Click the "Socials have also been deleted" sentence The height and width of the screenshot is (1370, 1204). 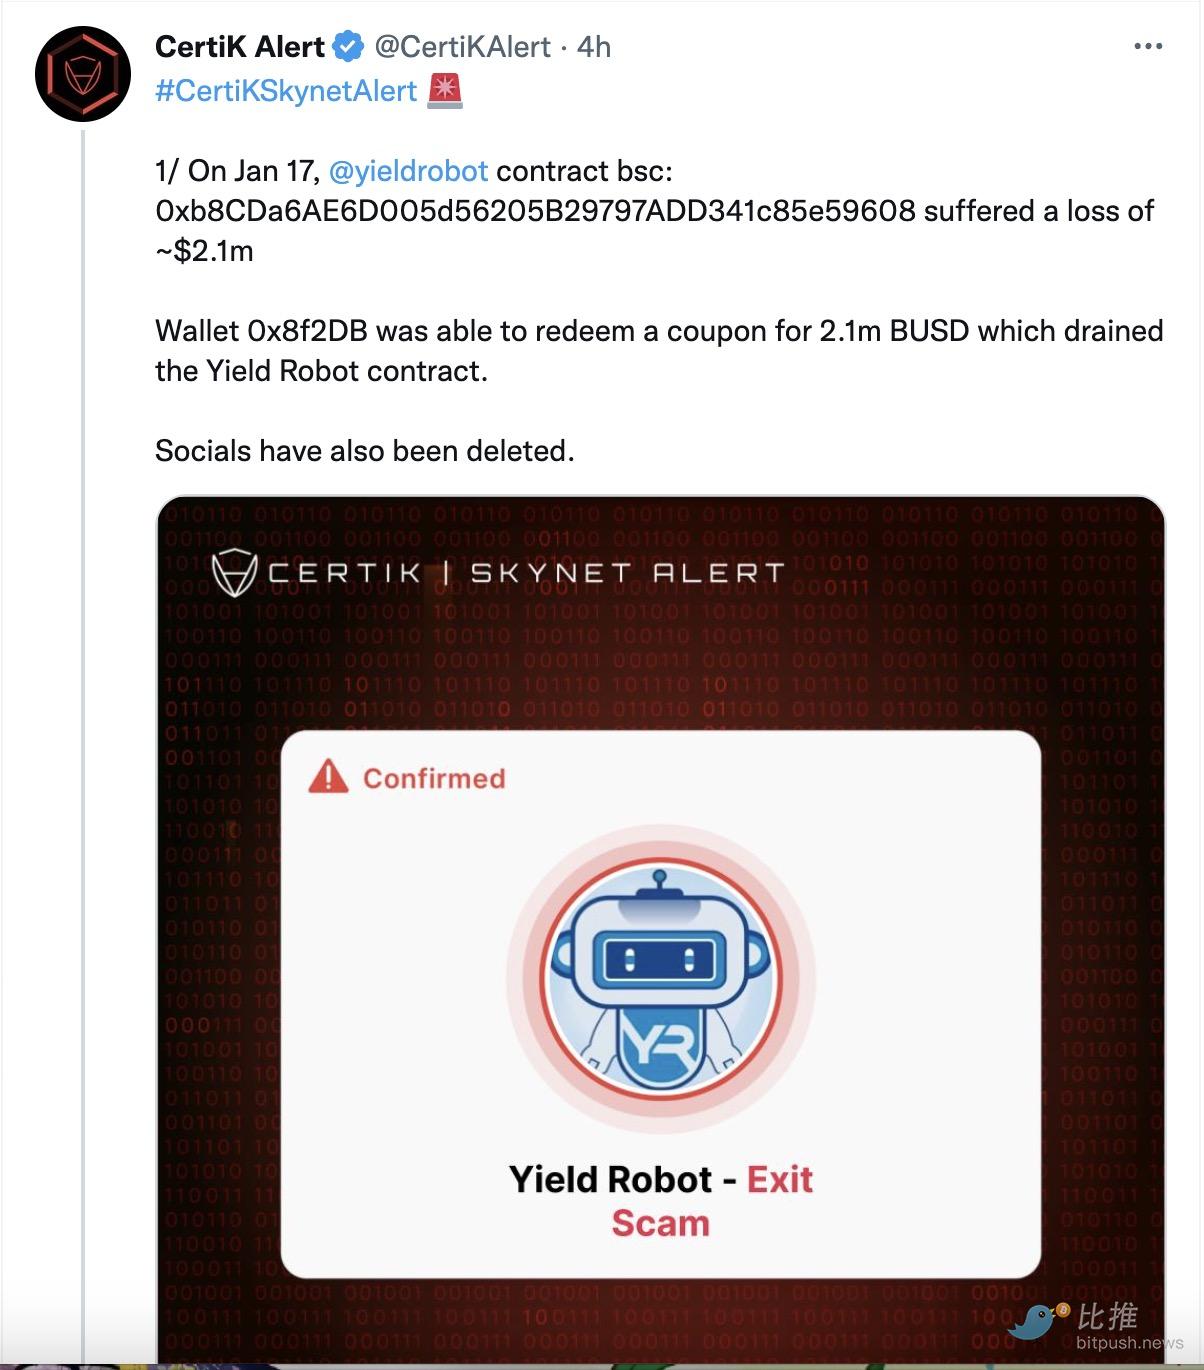[x=365, y=451]
